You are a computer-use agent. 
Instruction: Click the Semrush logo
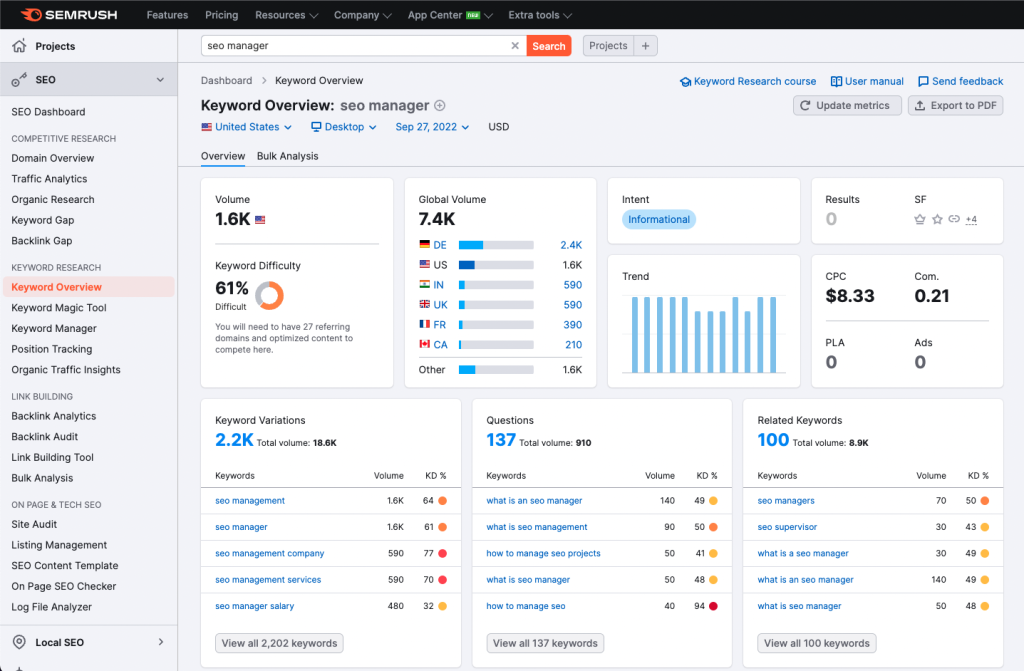click(x=69, y=14)
